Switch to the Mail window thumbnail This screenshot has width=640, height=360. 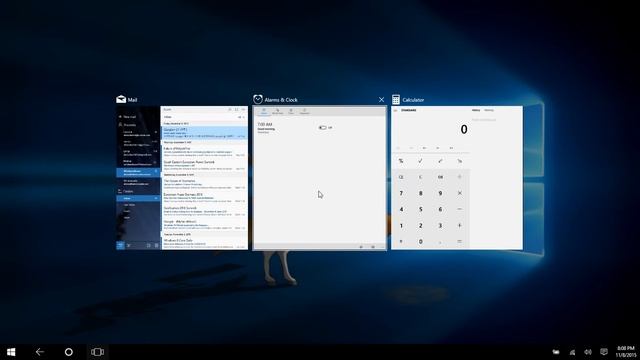[x=182, y=178]
